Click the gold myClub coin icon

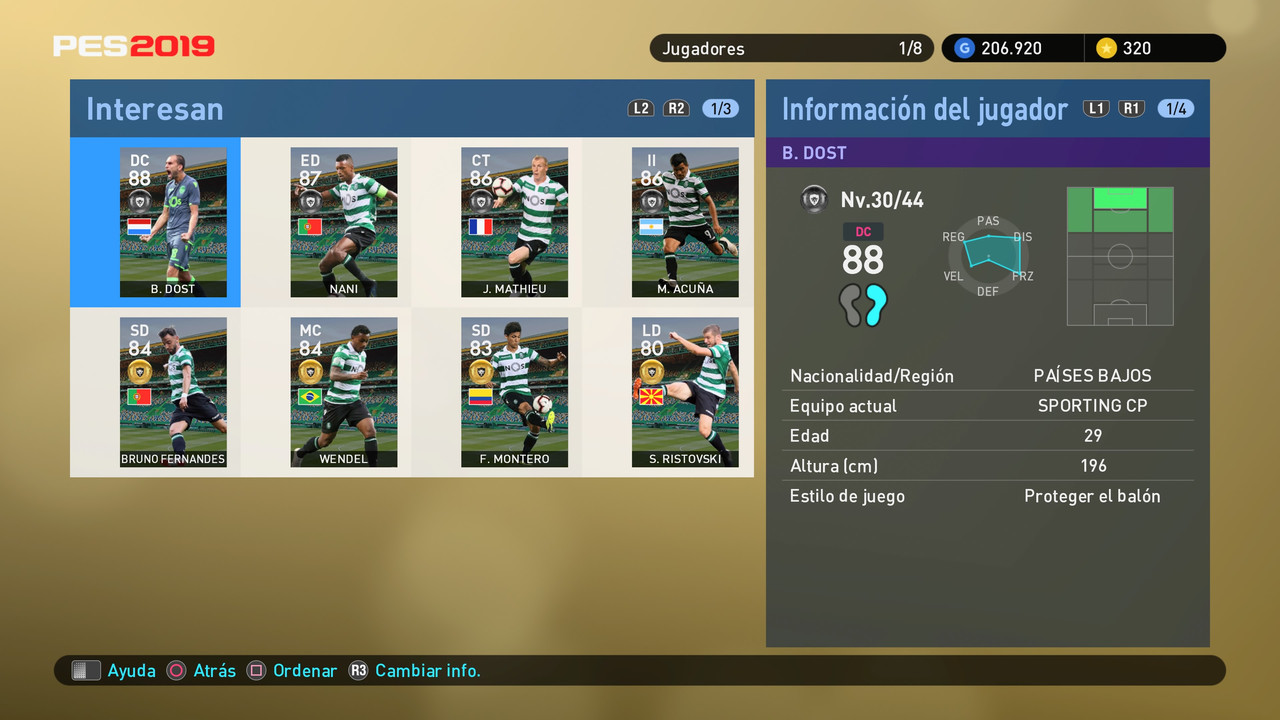coord(1106,48)
